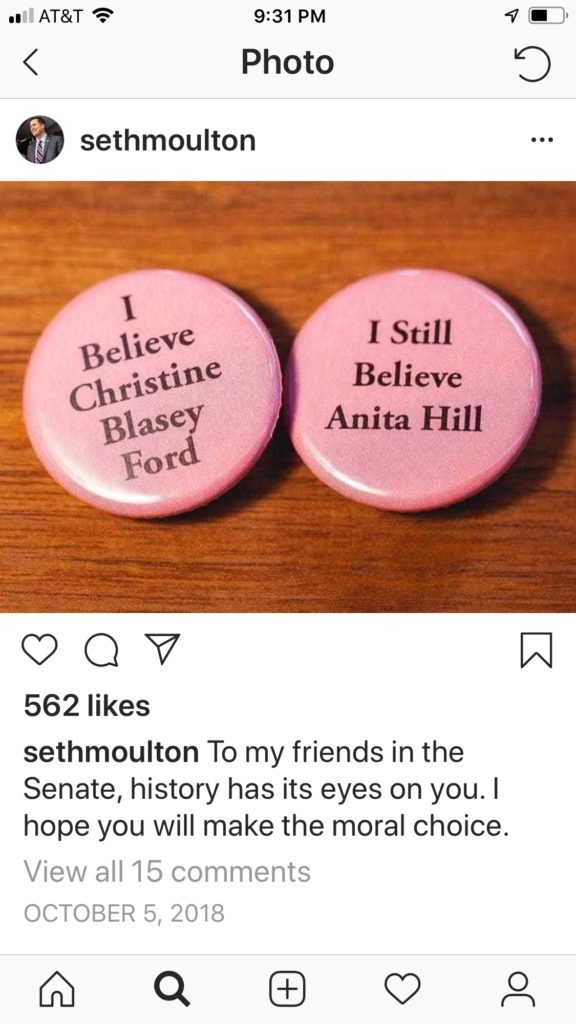Share post via paper plane icon
Image resolution: width=576 pixels, height=1024 pixels.
[x=161, y=650]
